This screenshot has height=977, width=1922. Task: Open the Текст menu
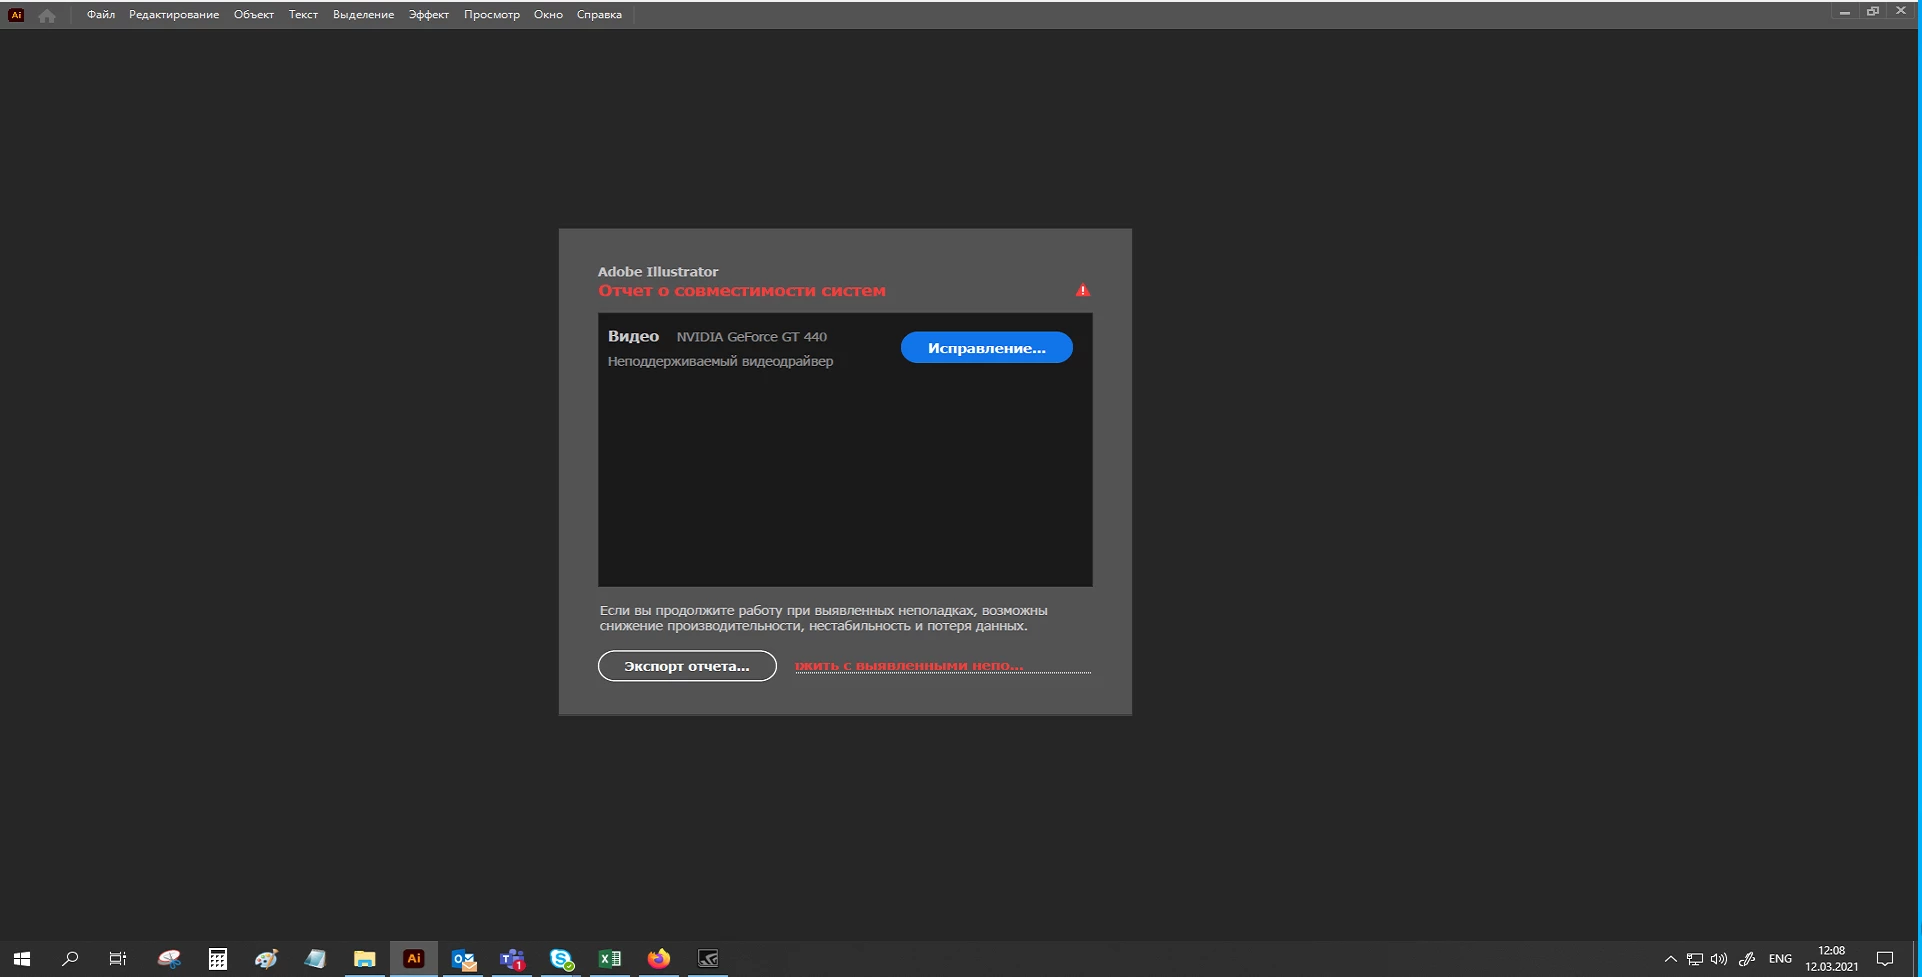tap(303, 15)
